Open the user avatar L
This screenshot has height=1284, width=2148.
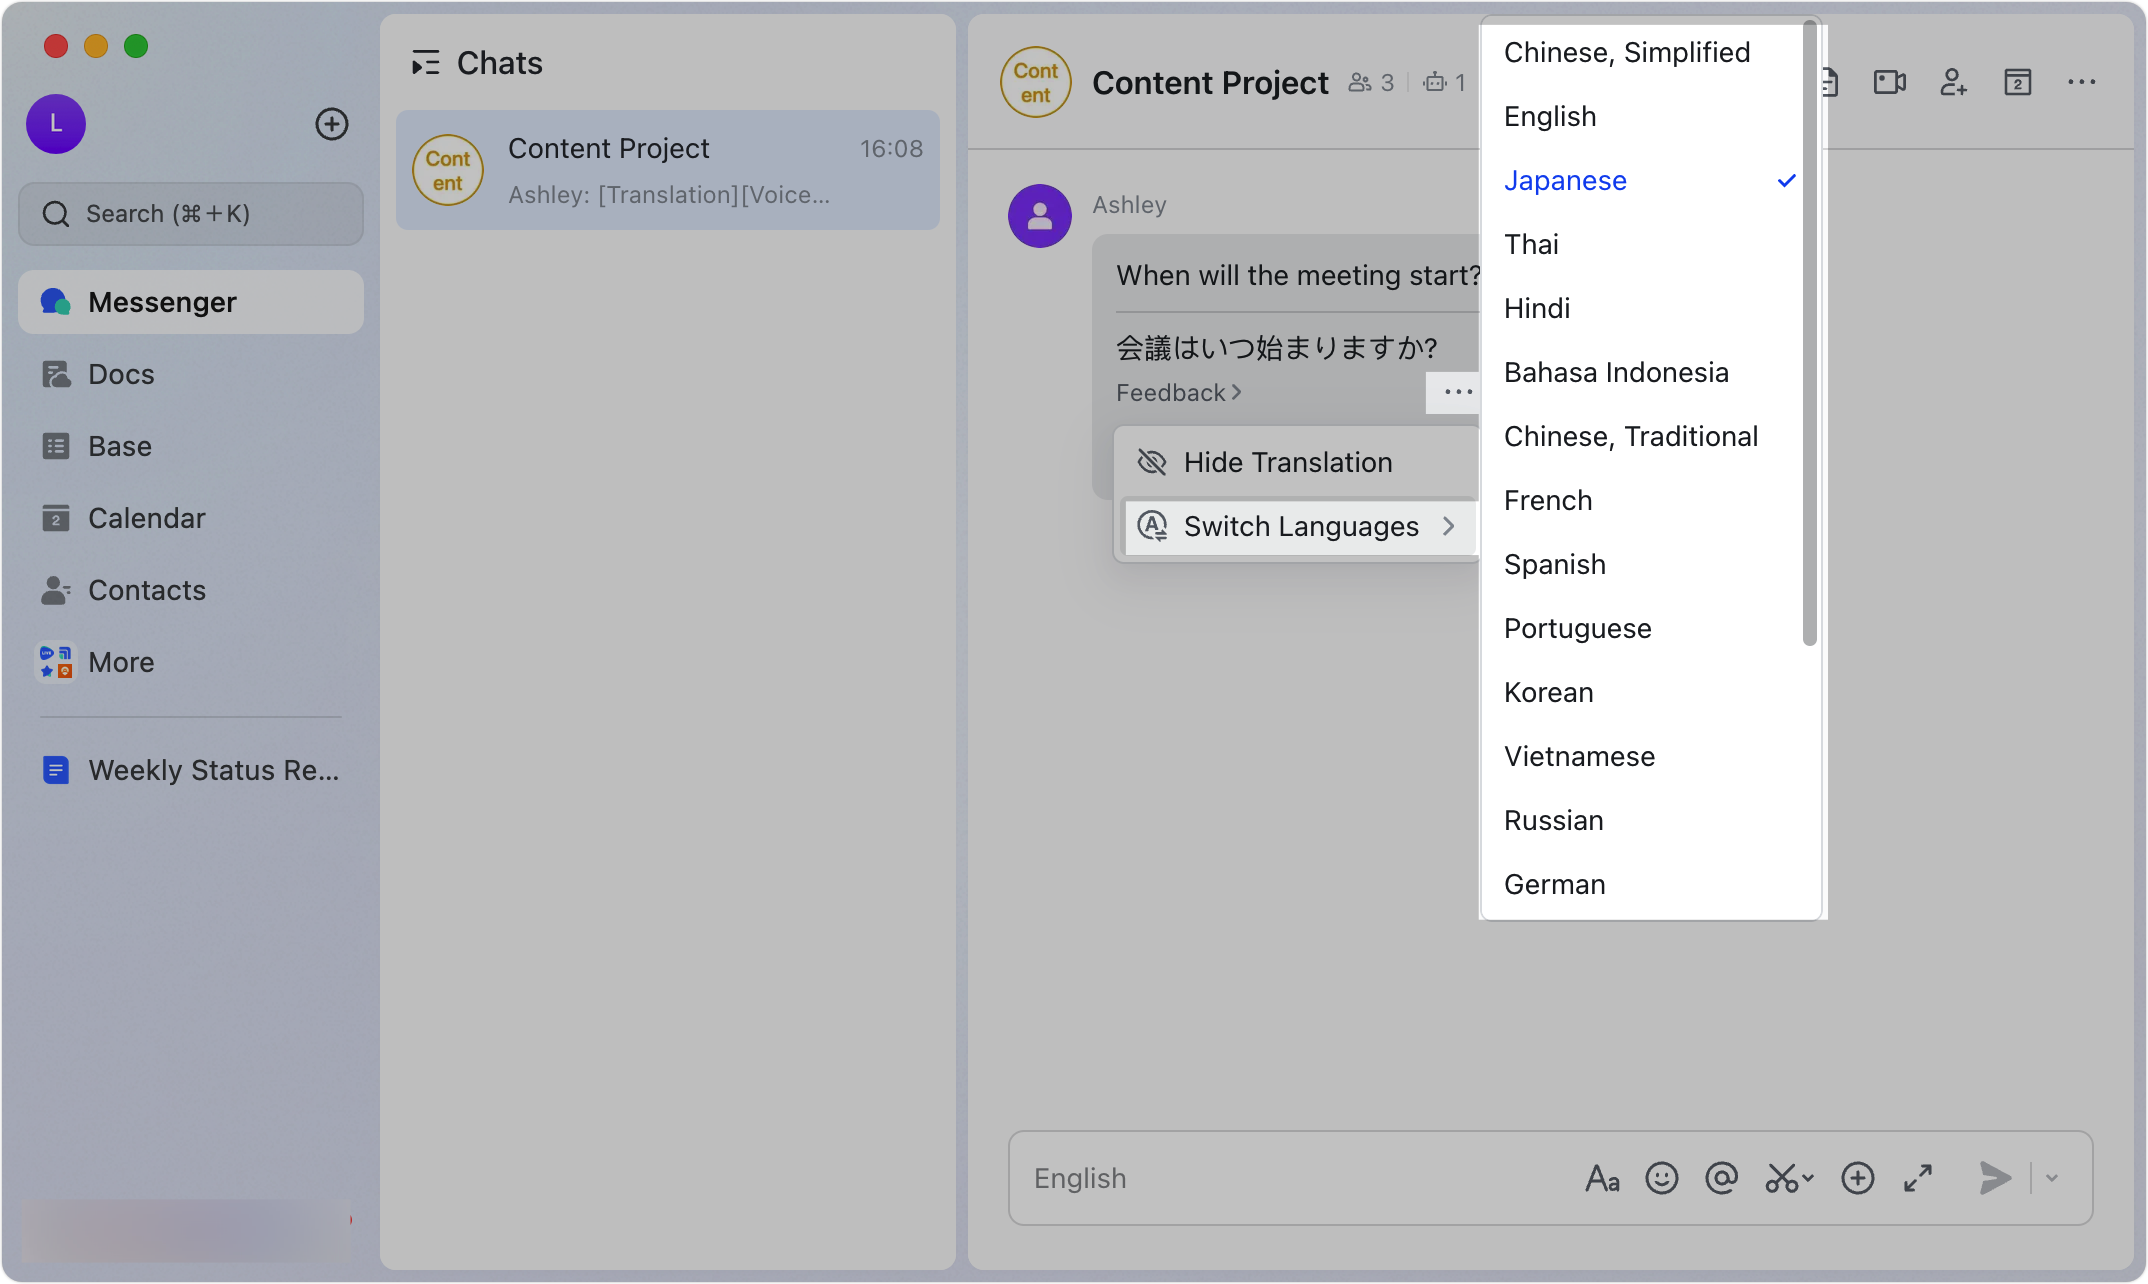56,124
